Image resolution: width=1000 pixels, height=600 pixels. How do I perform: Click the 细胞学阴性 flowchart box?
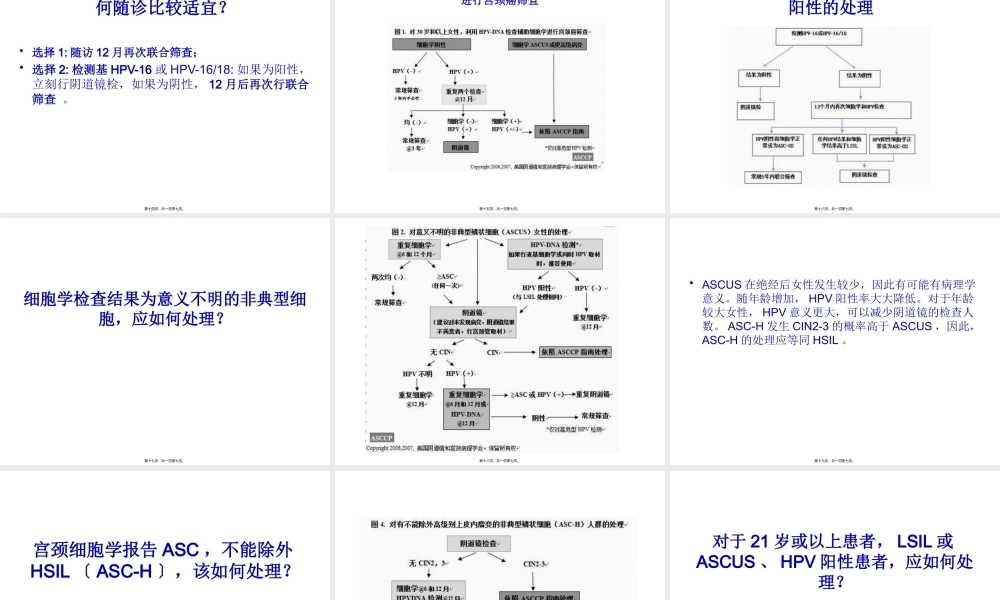coord(431,44)
